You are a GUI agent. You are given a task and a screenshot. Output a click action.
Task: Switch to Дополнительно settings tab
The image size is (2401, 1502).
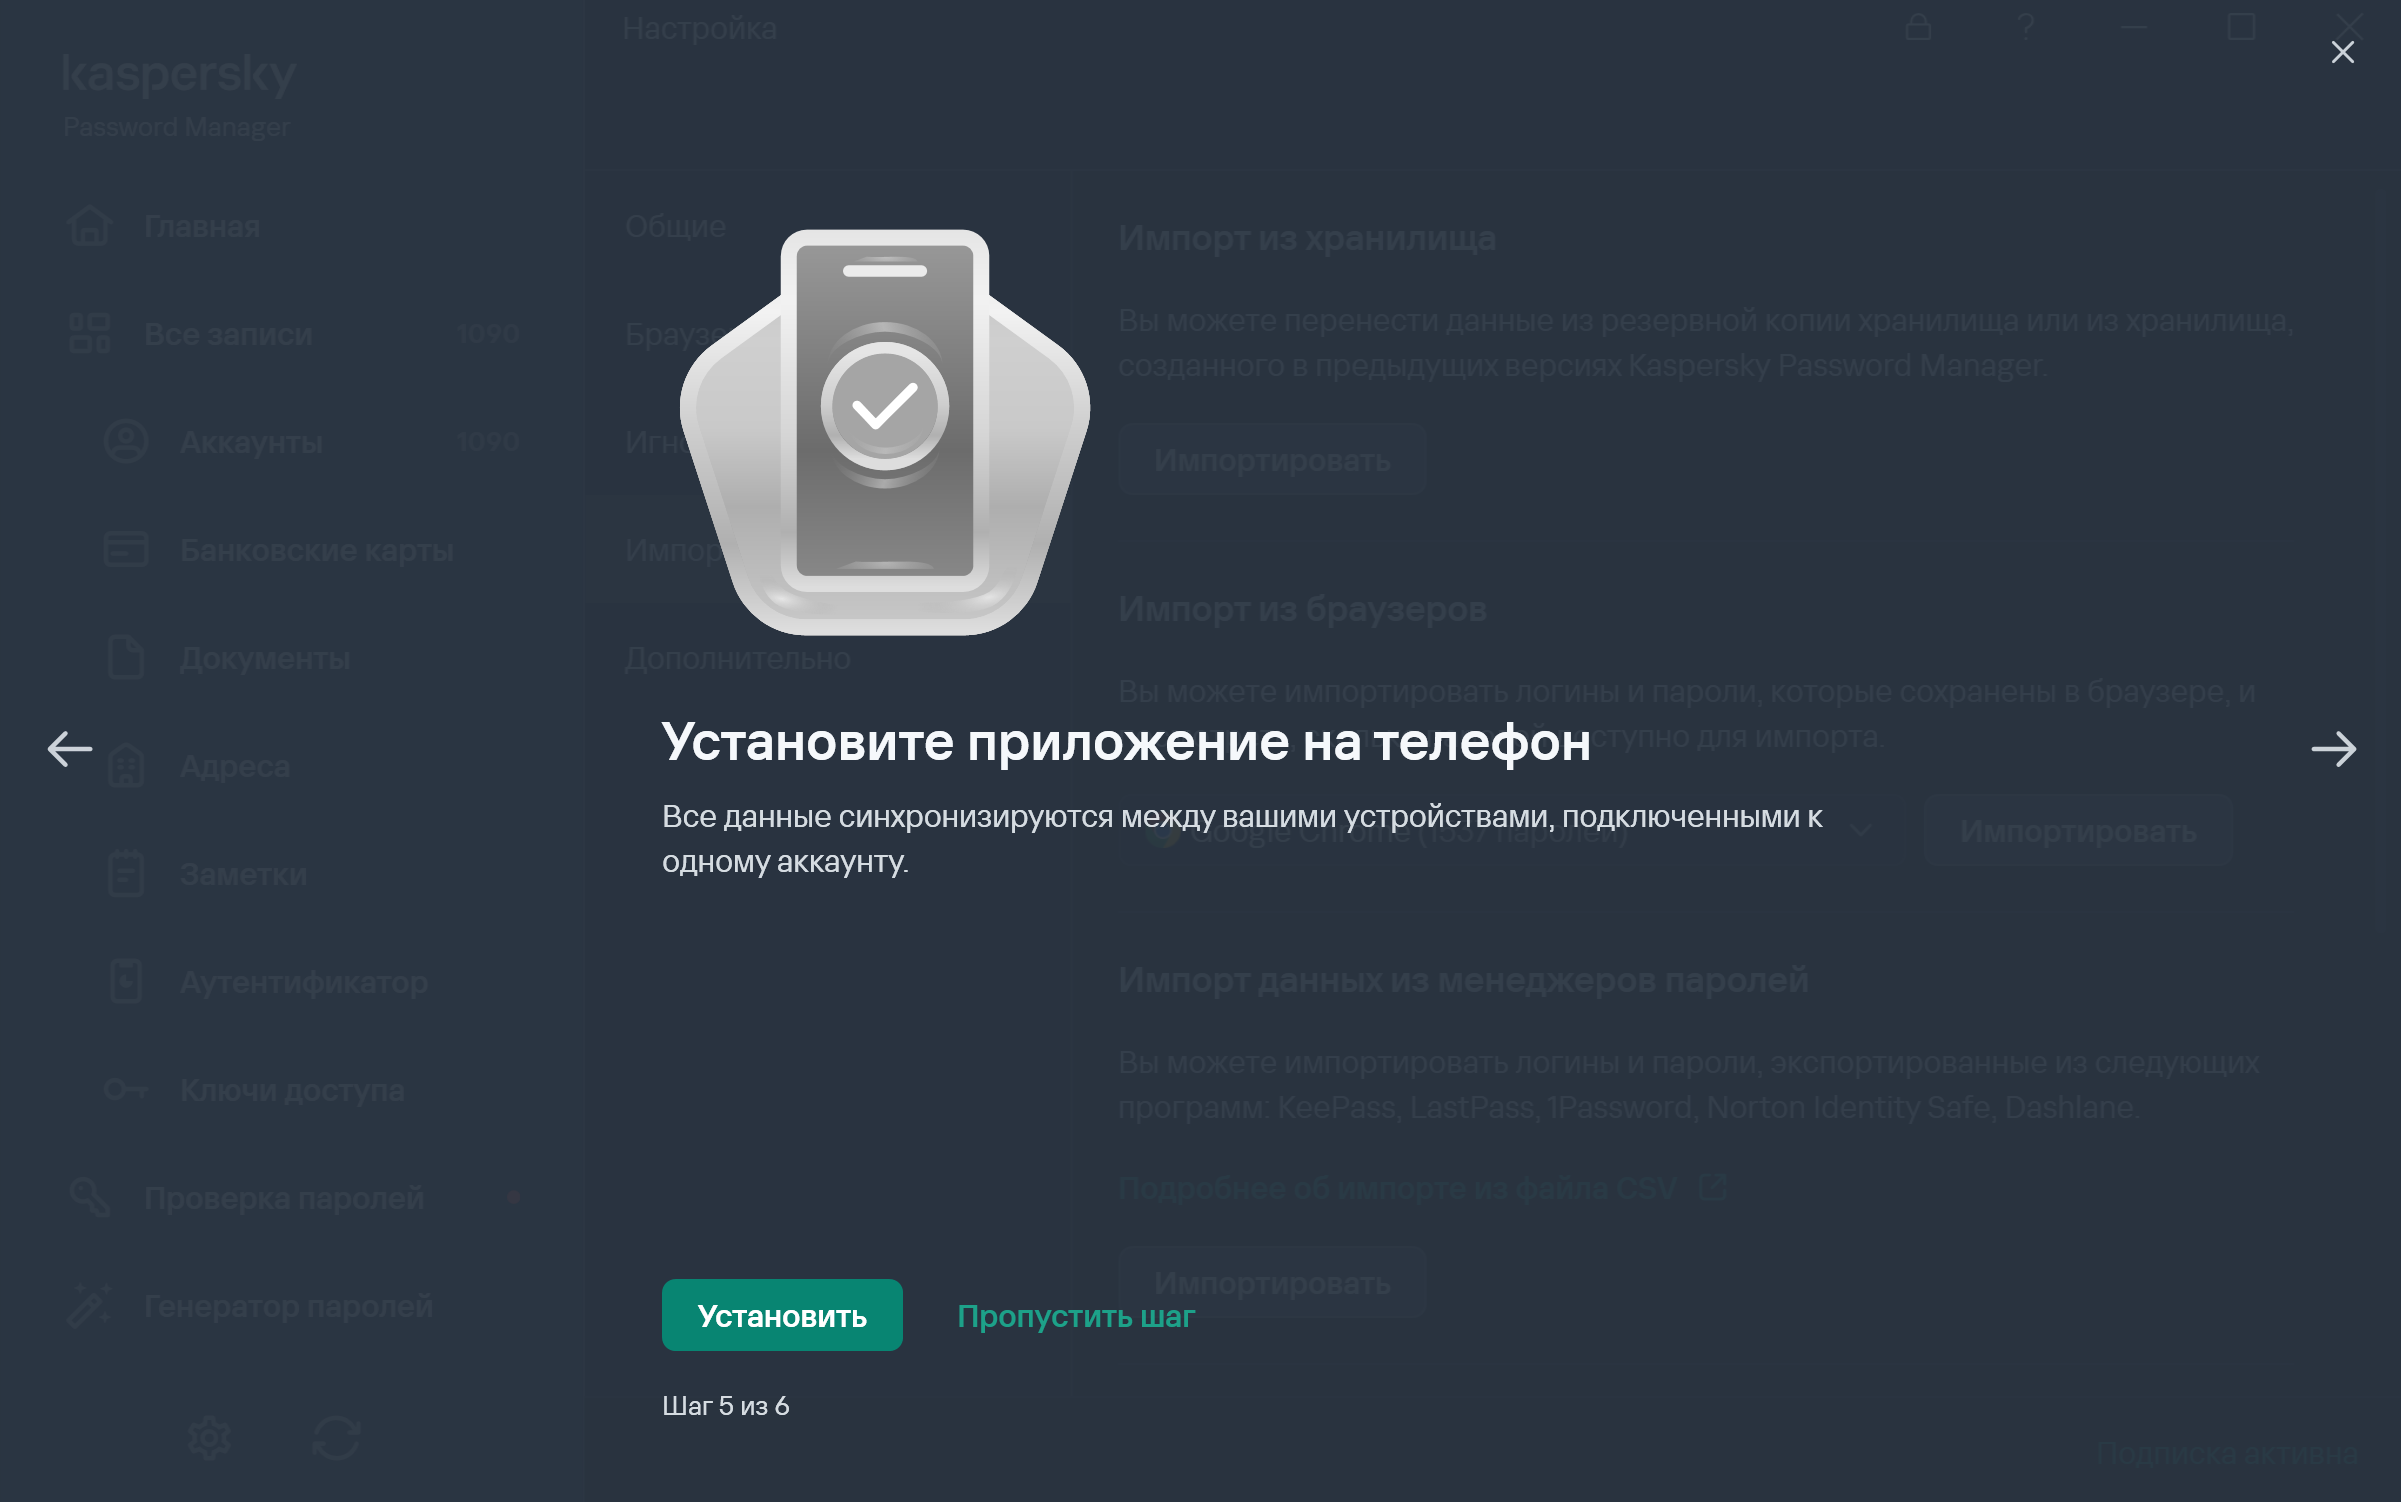(737, 659)
